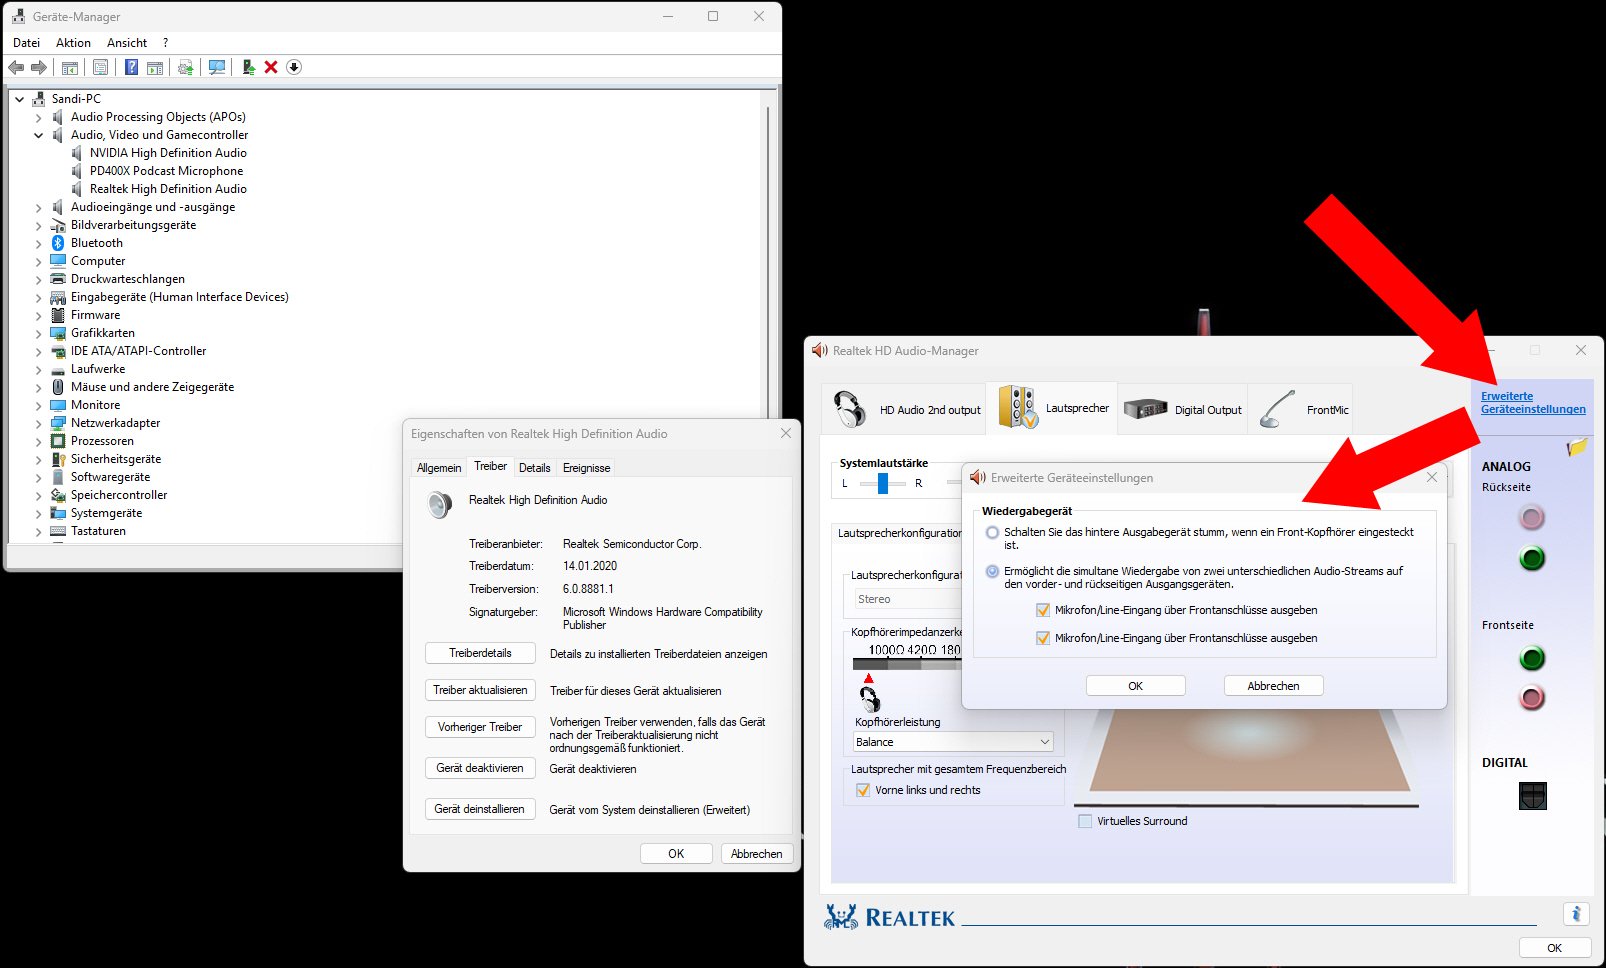Viewport: 1606px width, 968px height.
Task: Click the green rear analog jack icon
Action: (1531, 558)
